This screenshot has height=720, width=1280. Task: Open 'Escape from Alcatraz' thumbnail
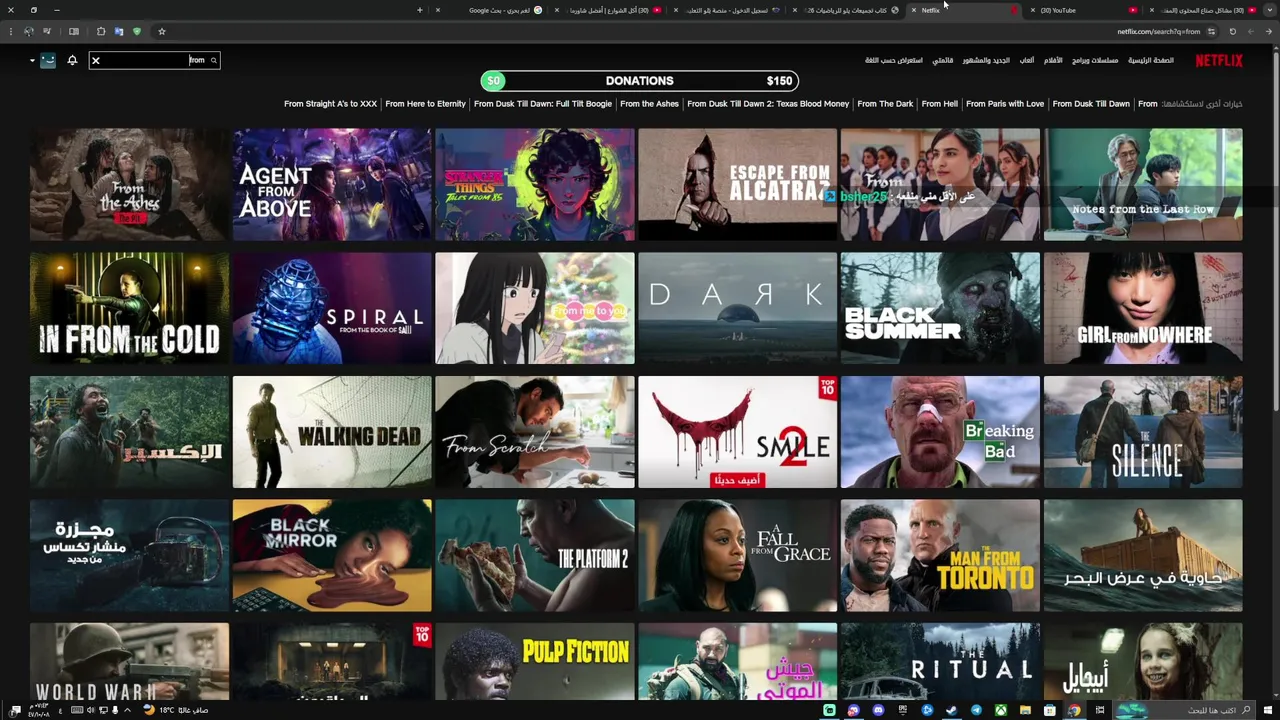737,184
